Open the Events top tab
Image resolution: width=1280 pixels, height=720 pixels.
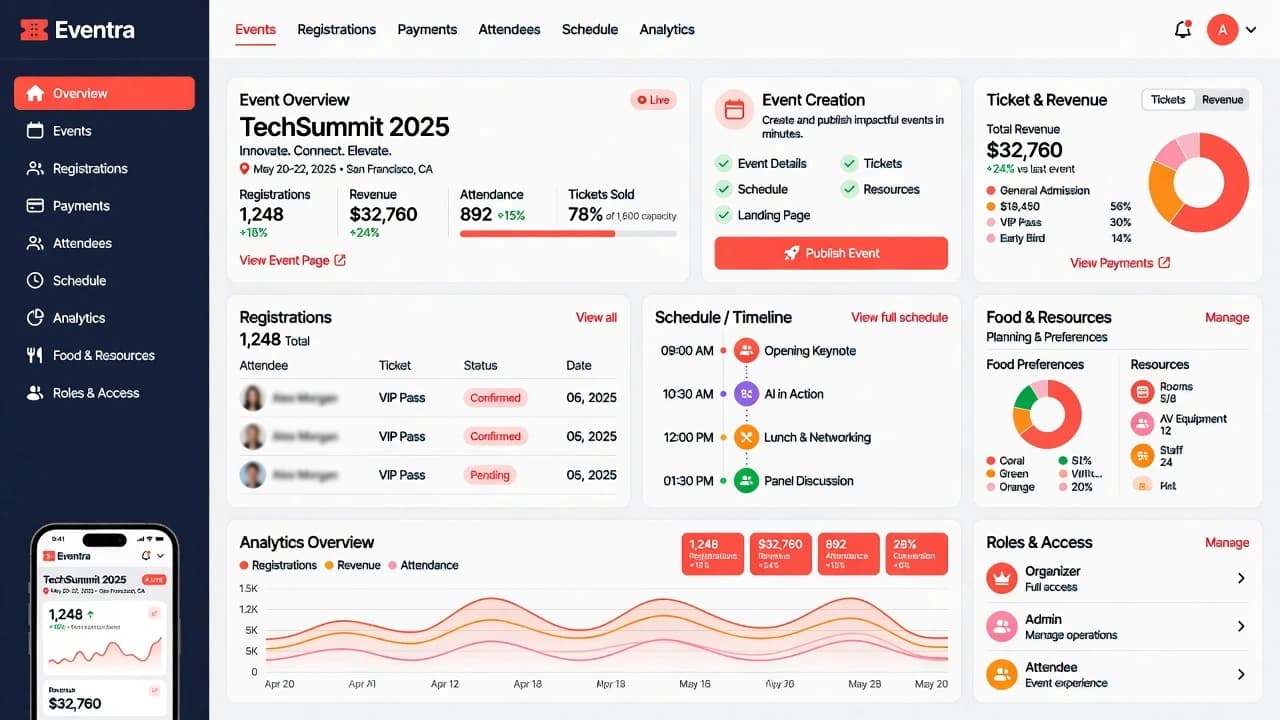click(x=255, y=29)
